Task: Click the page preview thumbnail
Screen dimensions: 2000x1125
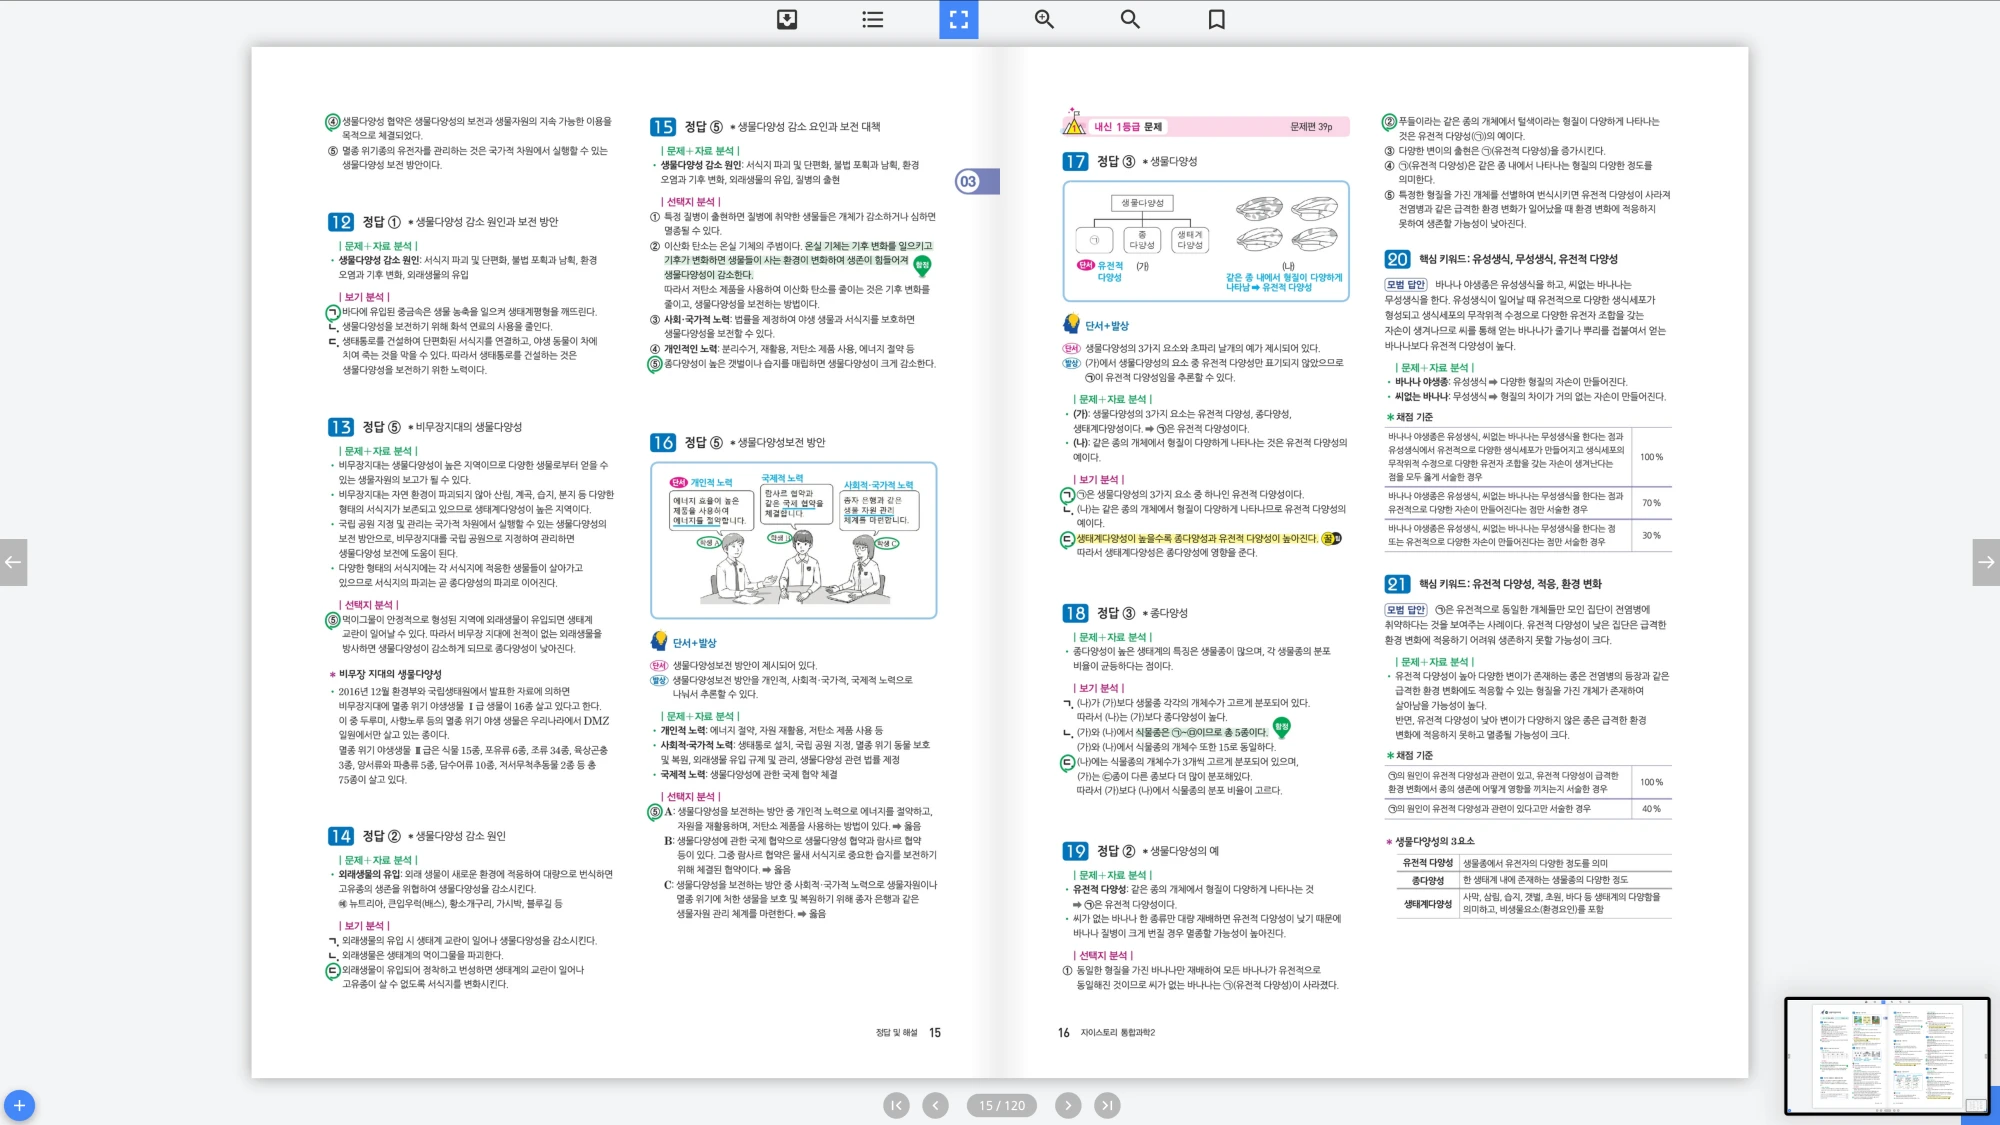Action: [1886, 1055]
